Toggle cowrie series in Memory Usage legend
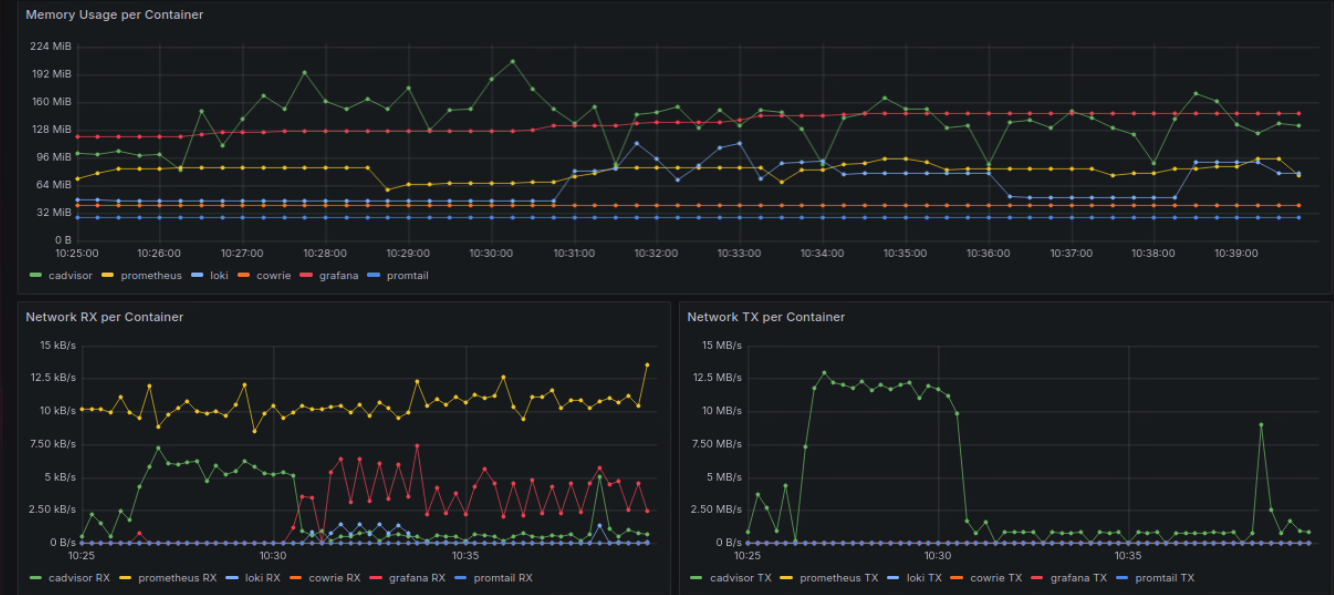The image size is (1334, 595). tap(273, 275)
